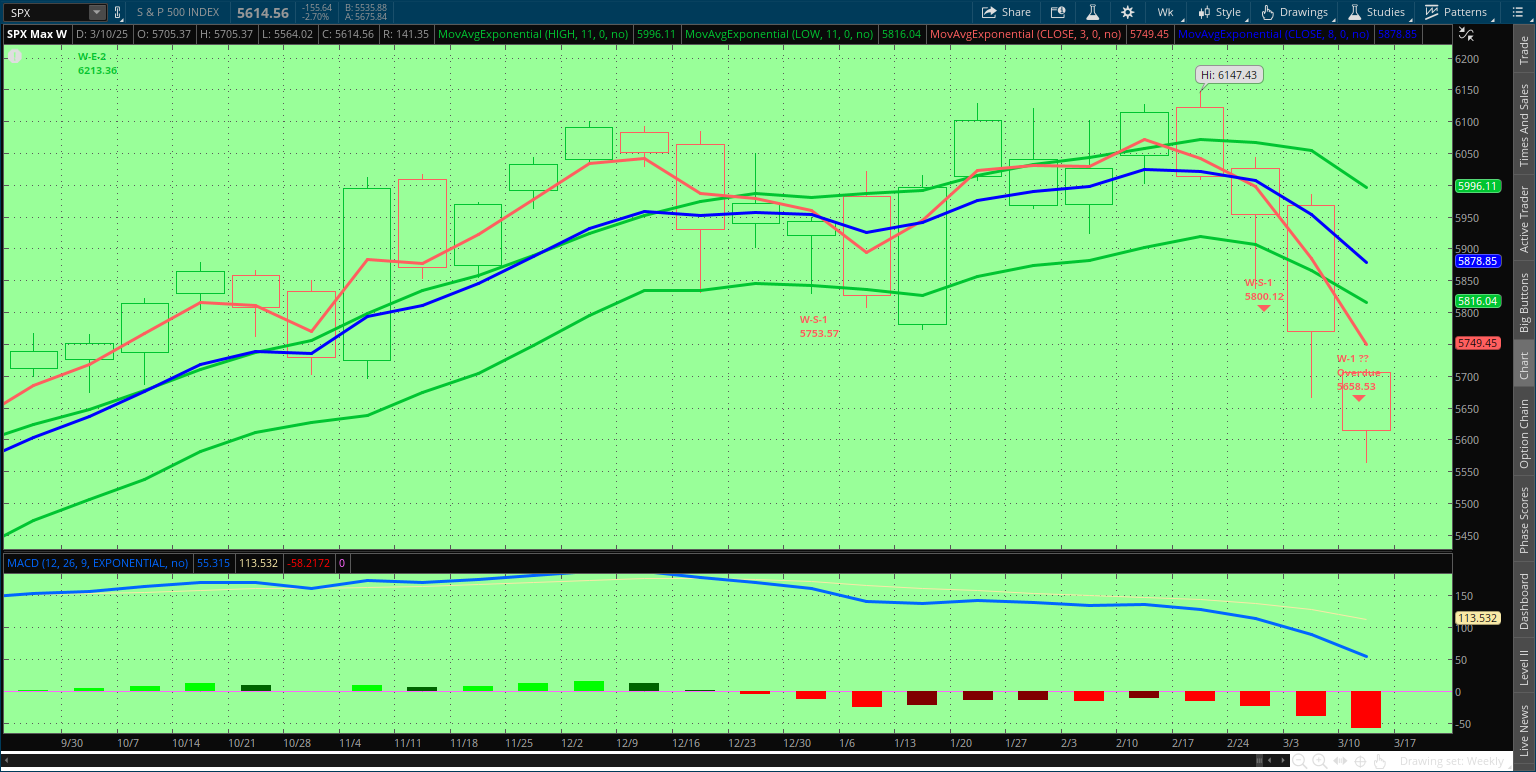Open chart settings gear
The width and height of the screenshot is (1536, 772).
(x=1128, y=12)
